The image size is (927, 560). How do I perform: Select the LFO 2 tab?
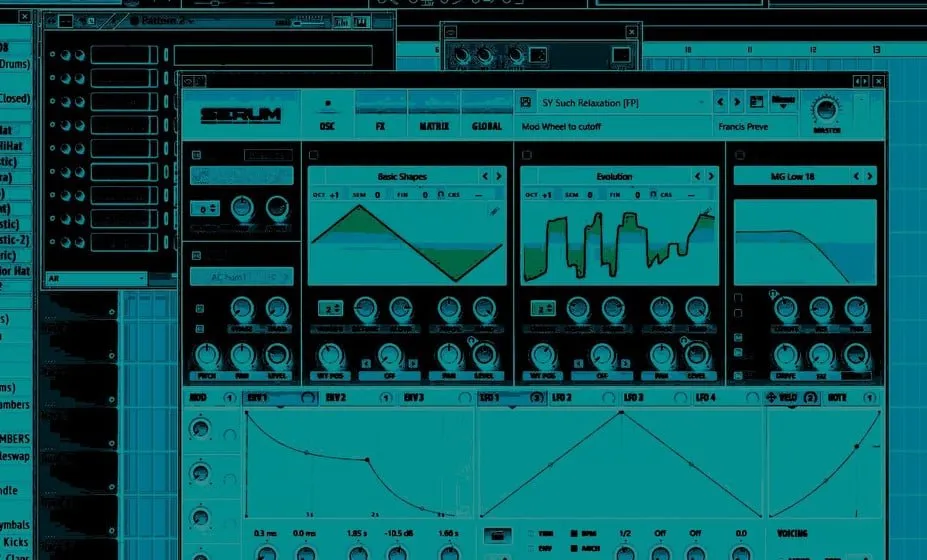[583, 398]
